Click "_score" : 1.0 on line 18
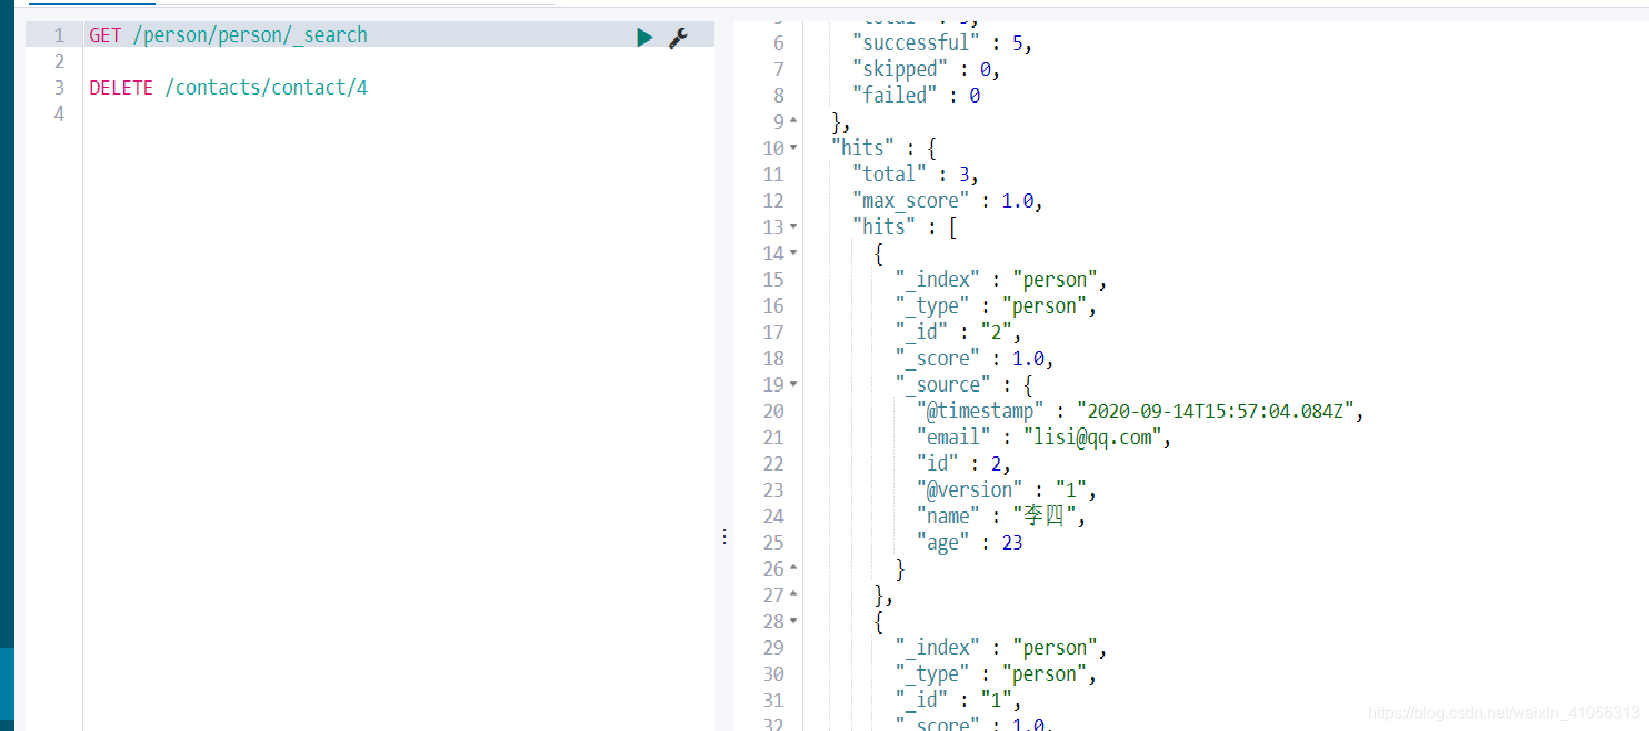 point(974,358)
